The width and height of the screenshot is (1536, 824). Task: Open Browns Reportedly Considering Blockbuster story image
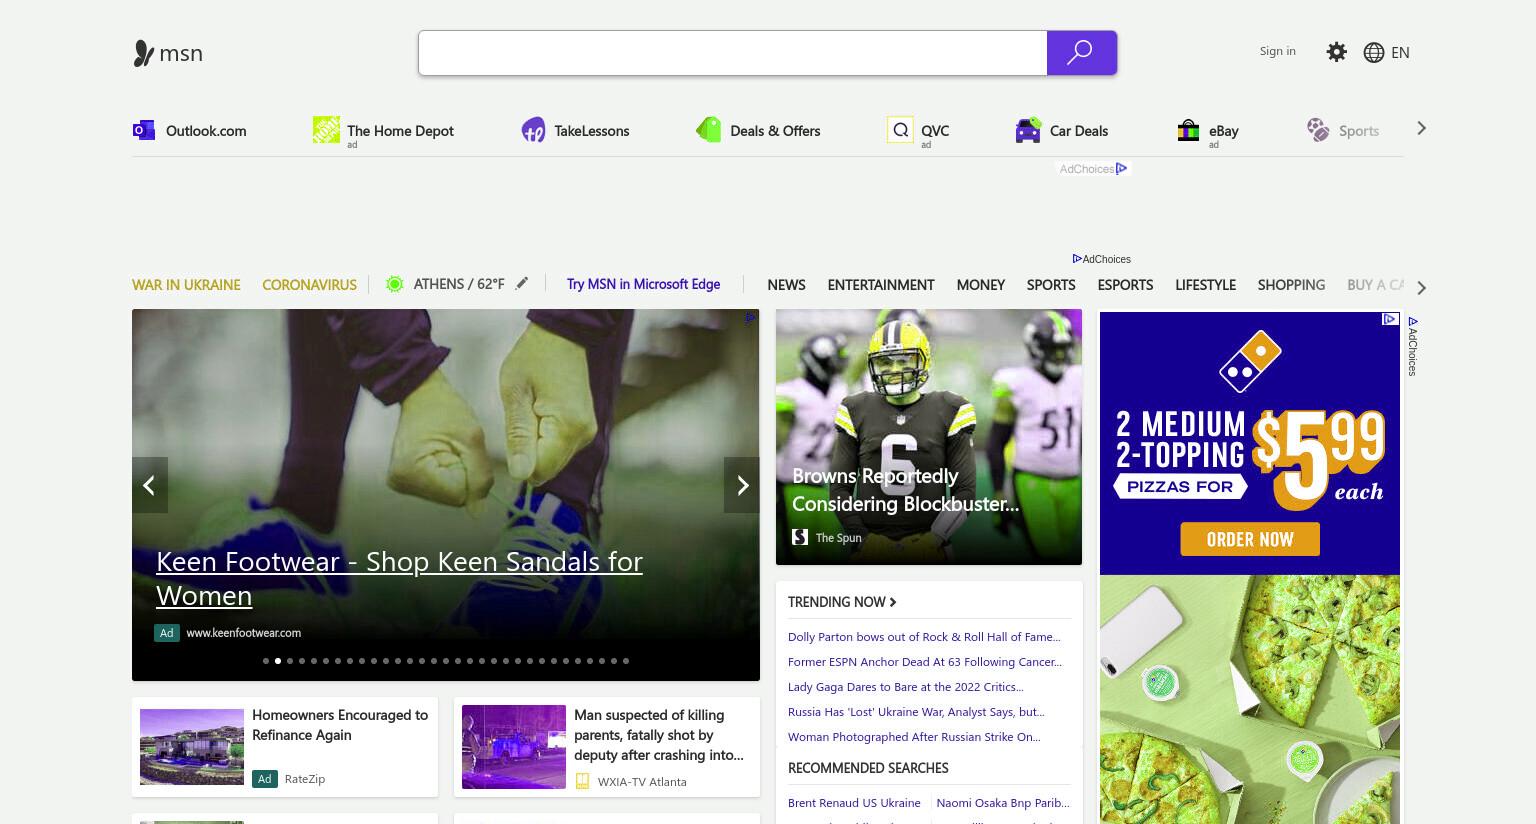pyautogui.click(x=929, y=437)
